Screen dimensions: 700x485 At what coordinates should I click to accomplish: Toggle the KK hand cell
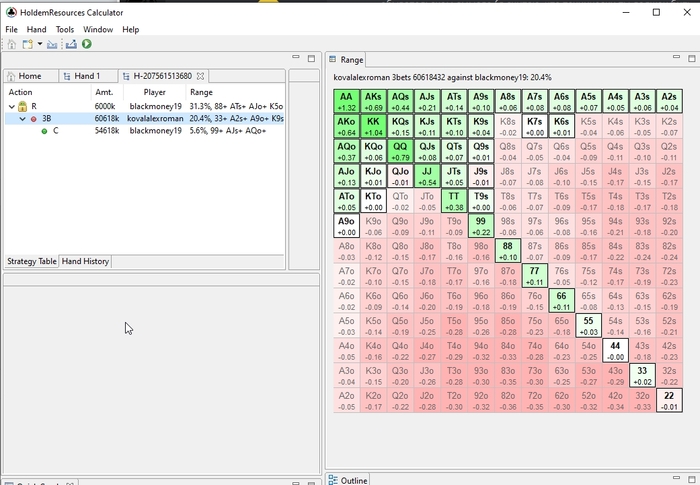coord(373,126)
